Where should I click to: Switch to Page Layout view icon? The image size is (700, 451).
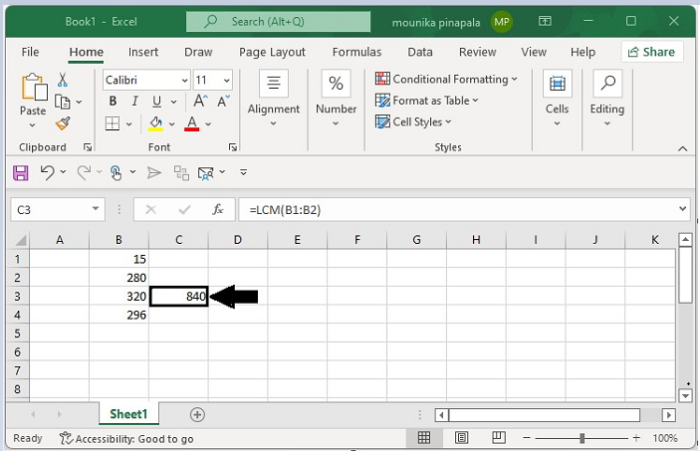click(x=461, y=438)
